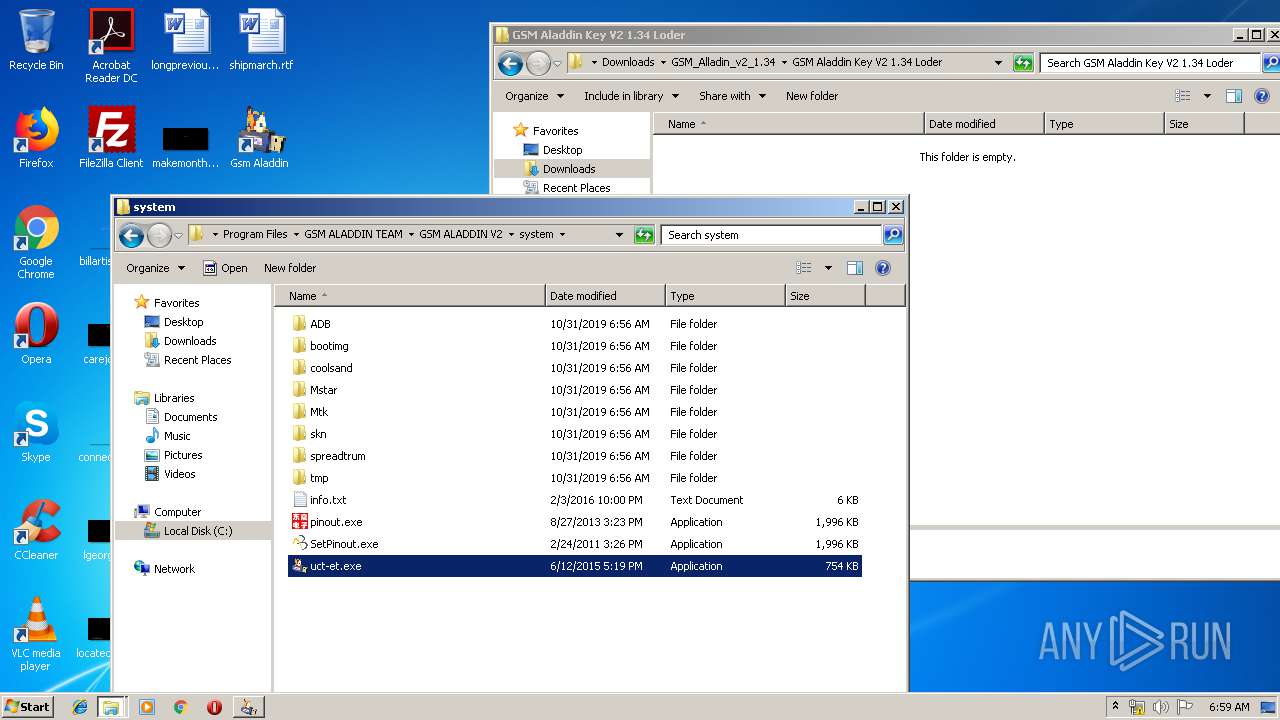Select the info.txt file
The width and height of the screenshot is (1280, 720).
click(x=575, y=500)
